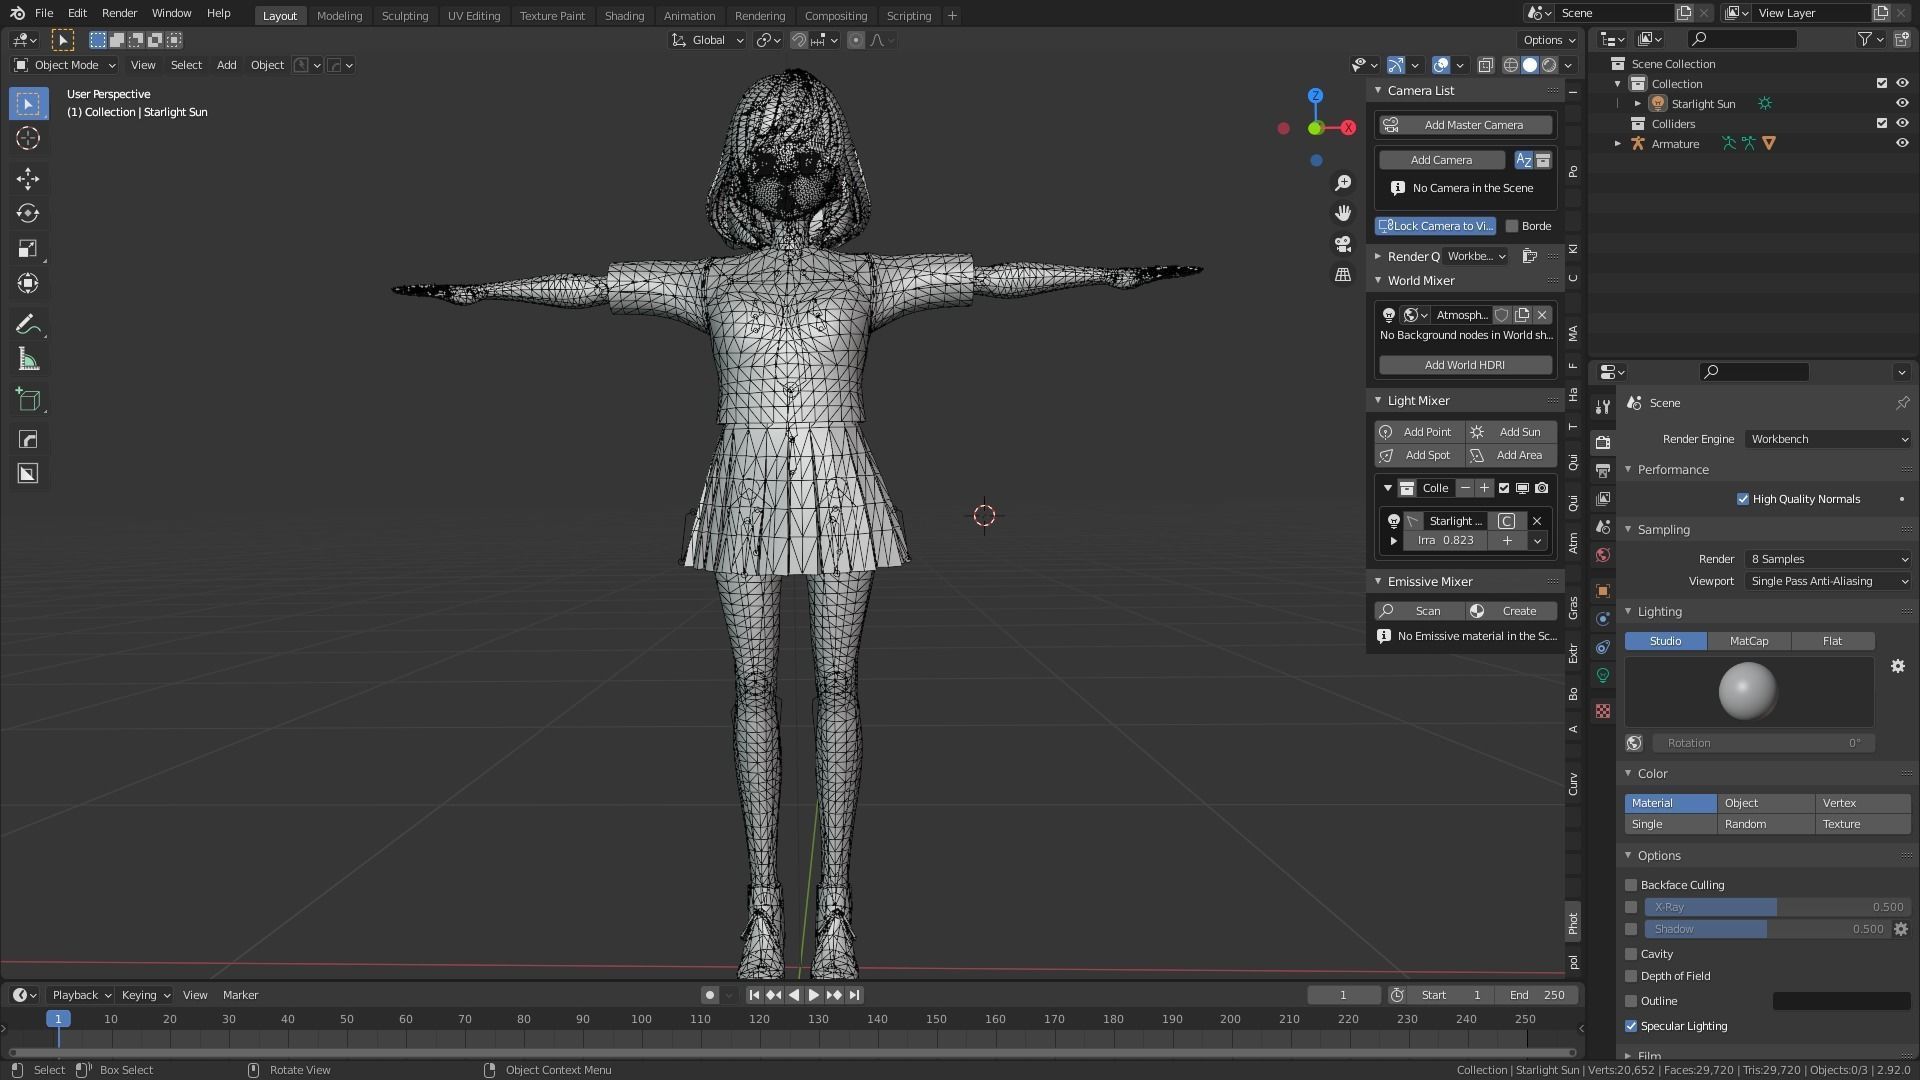Open studio light settings gear
The height and width of the screenshot is (1080, 1920).
tap(1898, 666)
